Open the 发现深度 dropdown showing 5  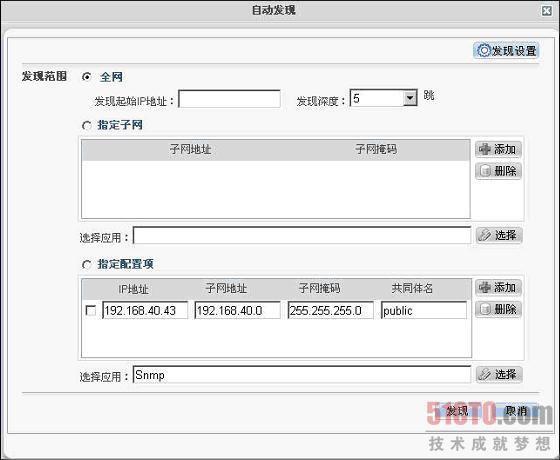(x=410, y=98)
